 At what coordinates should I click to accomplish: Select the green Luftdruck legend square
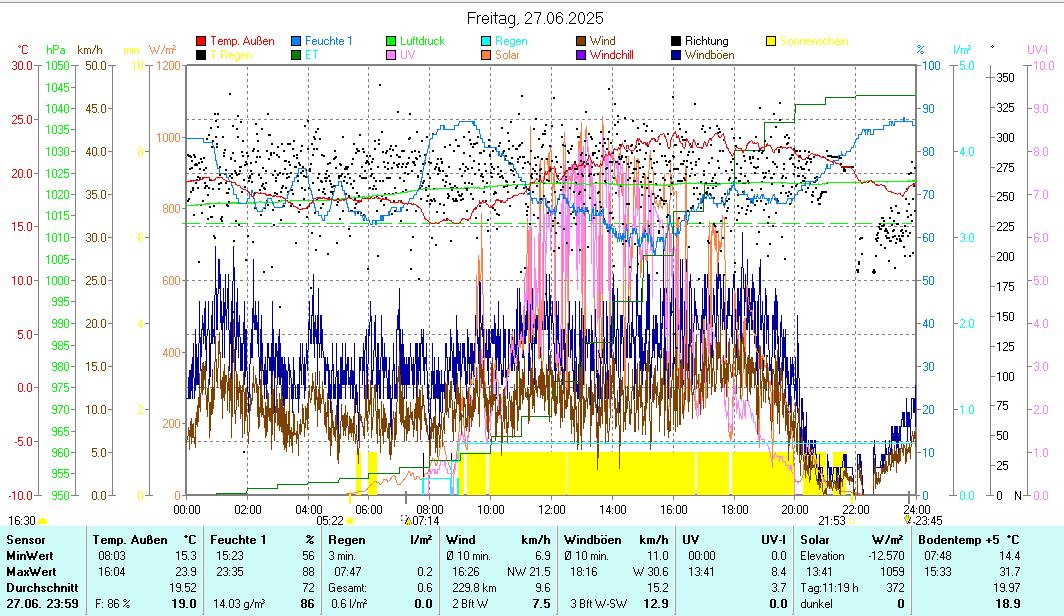pyautogui.click(x=392, y=41)
